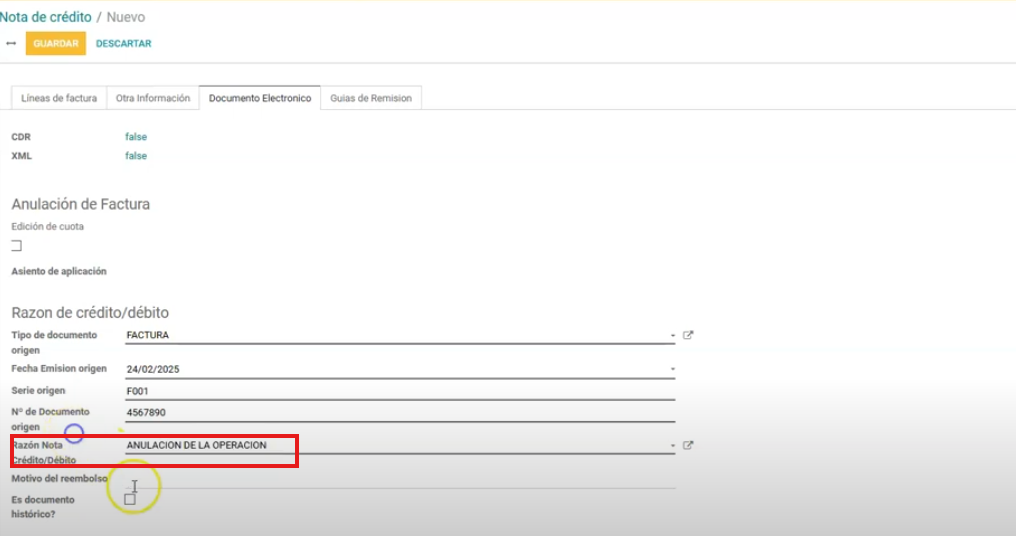Click the Nota de crédito breadcrumb link
The image size is (1016, 536).
[x=45, y=17]
